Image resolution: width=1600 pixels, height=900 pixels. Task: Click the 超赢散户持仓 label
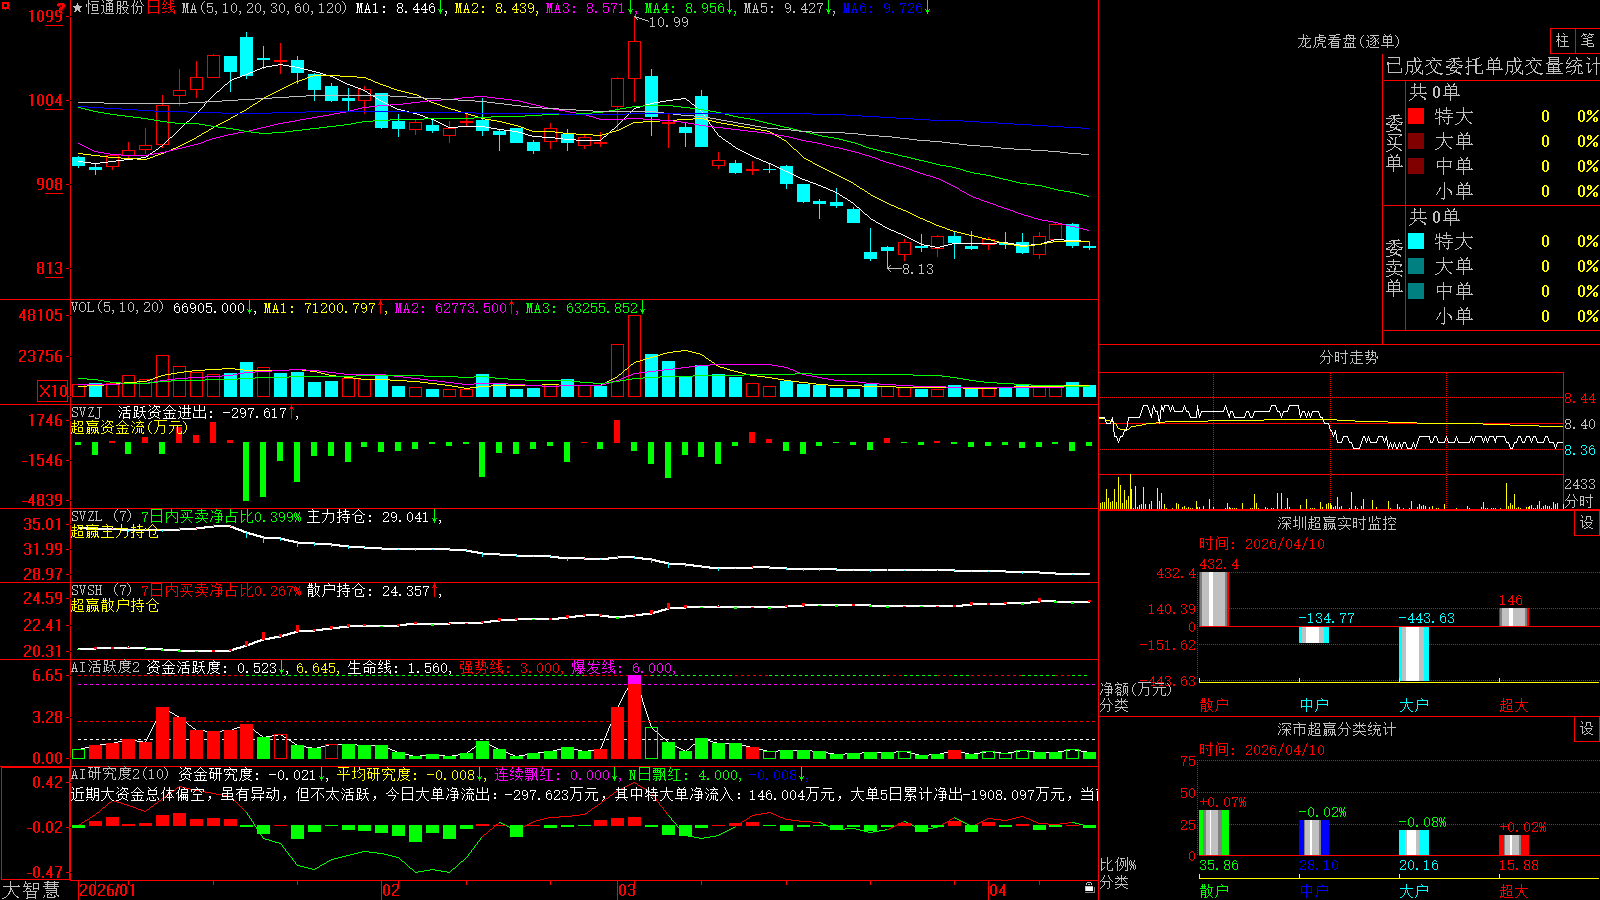coord(115,605)
